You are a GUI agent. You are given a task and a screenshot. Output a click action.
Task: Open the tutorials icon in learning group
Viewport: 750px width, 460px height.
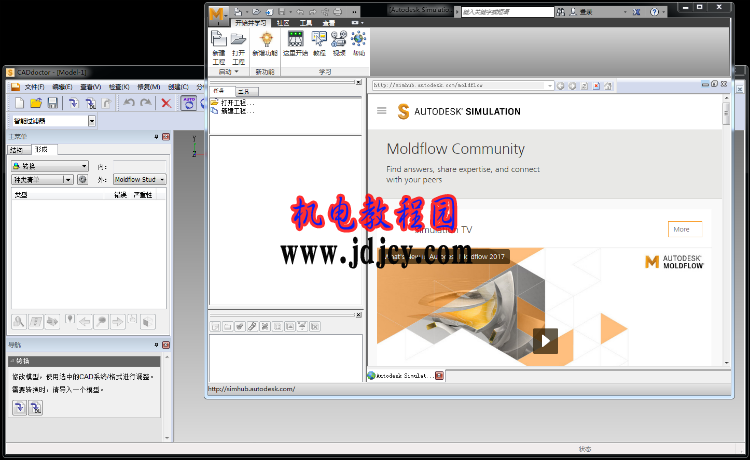pyautogui.click(x=319, y=39)
